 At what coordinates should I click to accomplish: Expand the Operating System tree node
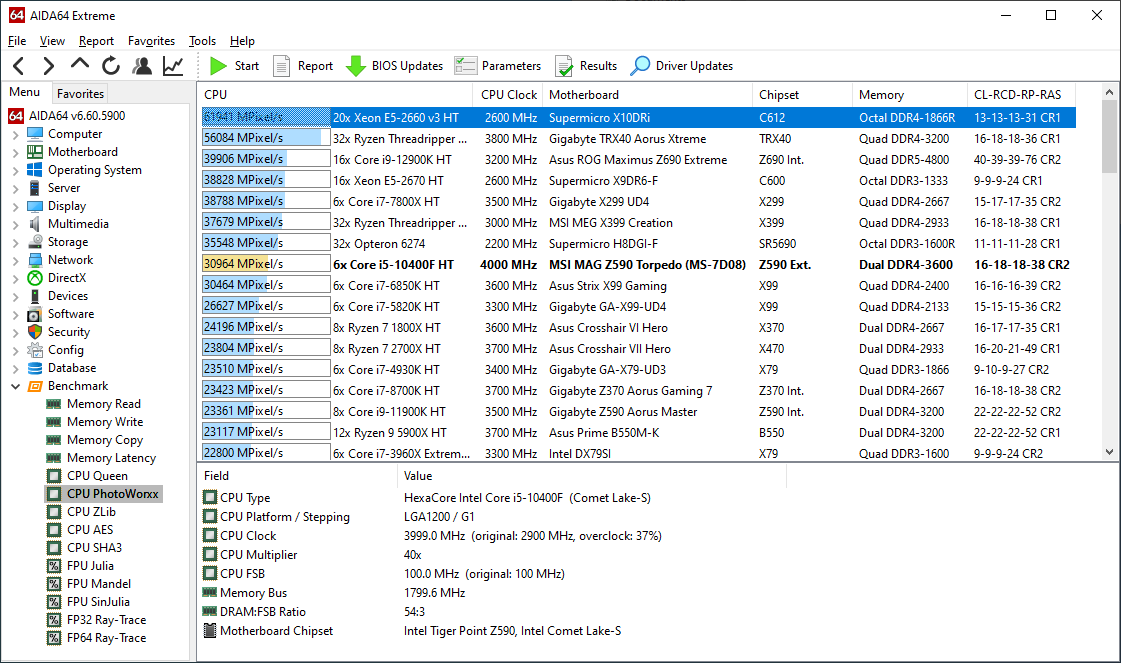click(15, 170)
